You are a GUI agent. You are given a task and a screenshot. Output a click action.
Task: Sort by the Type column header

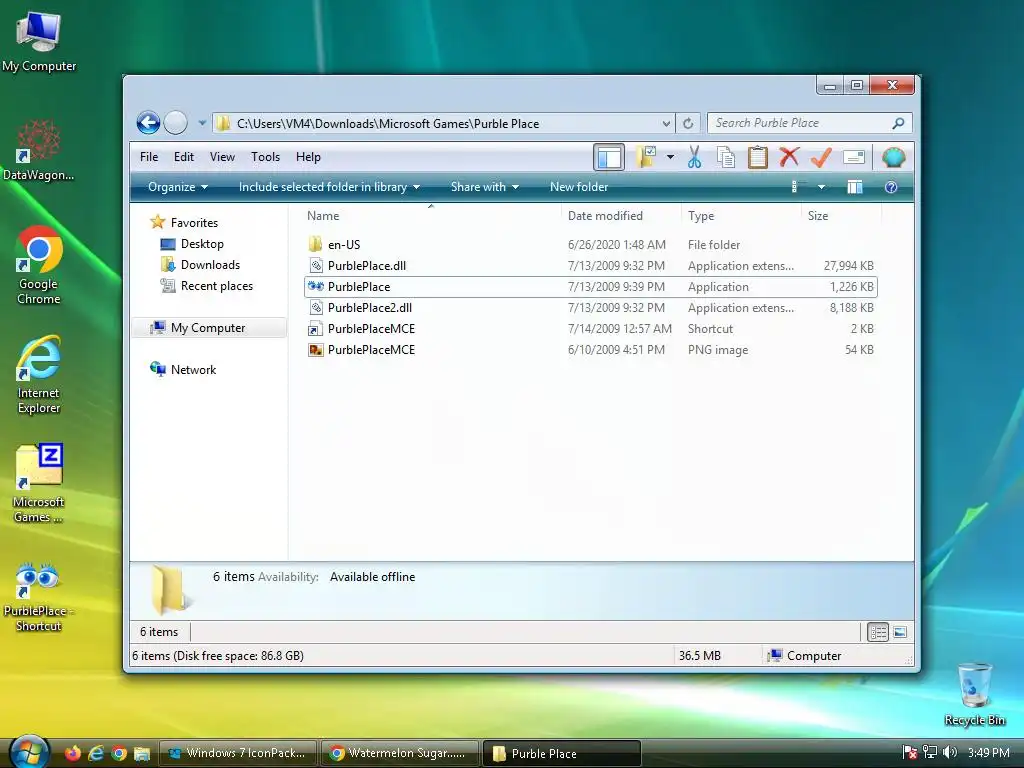(x=741, y=216)
